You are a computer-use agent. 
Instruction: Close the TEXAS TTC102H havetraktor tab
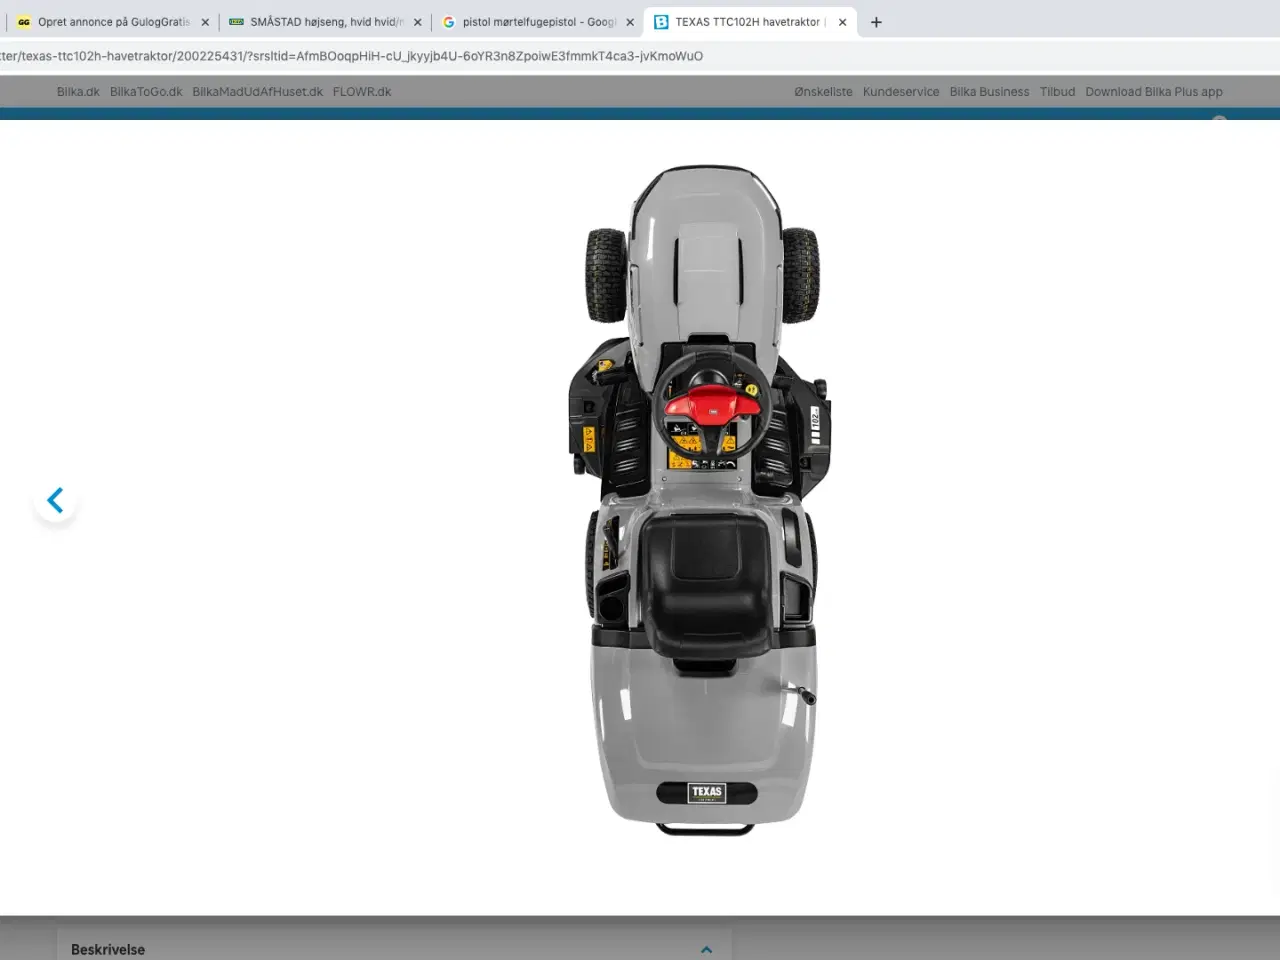pyautogui.click(x=842, y=22)
